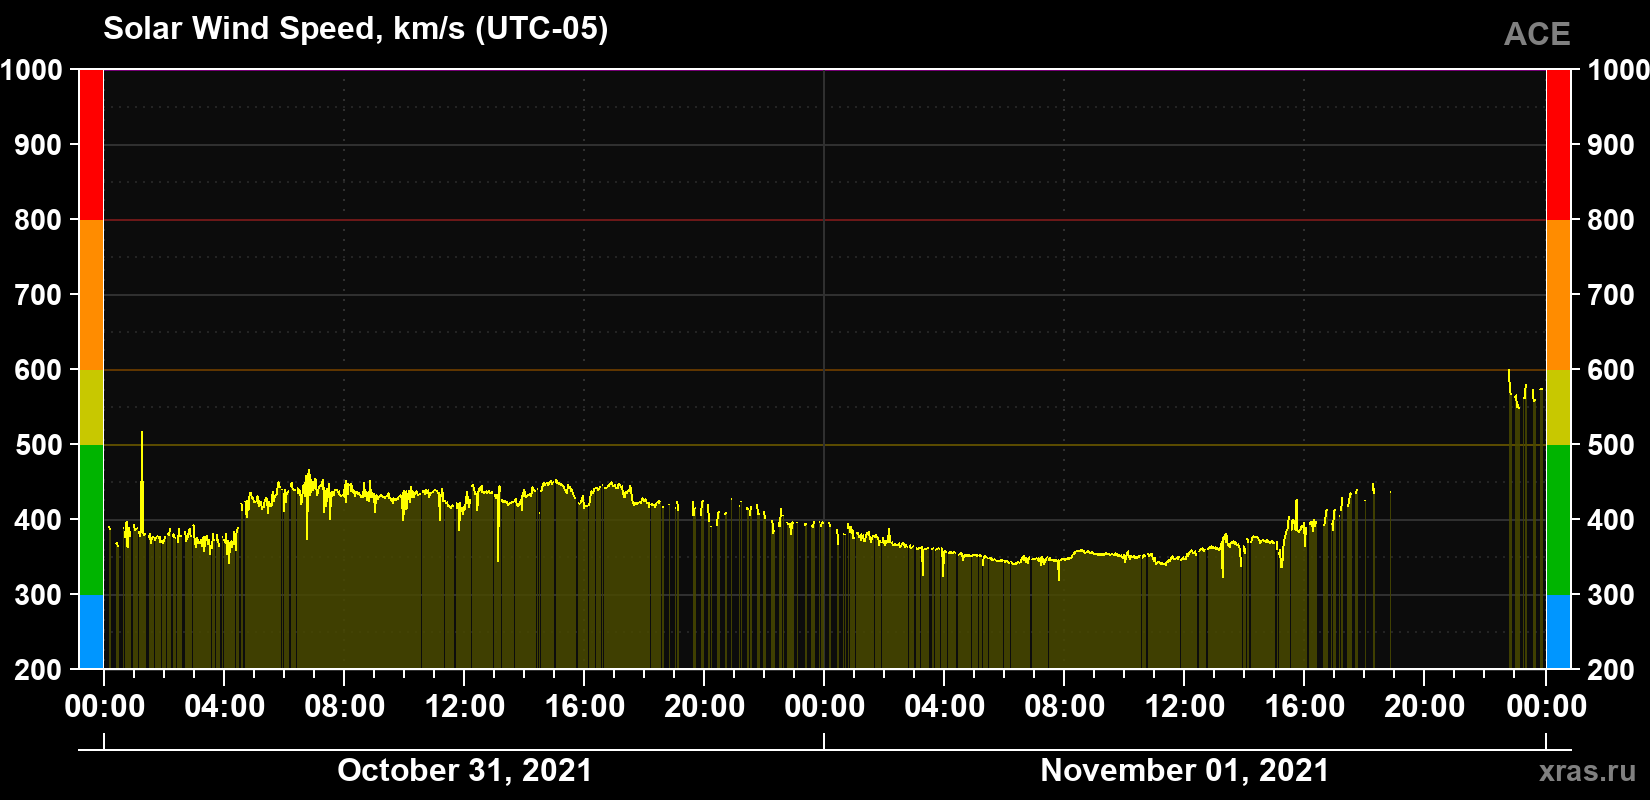Click the 500 label on left axis
This screenshot has height=800, width=1650.
pyautogui.click(x=39, y=445)
